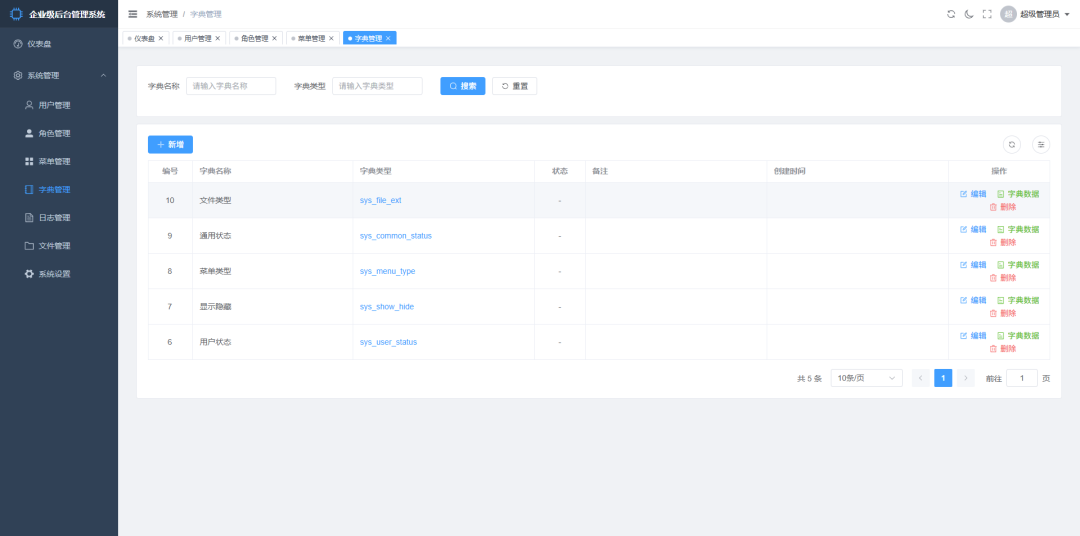Screen dimensions: 1080x536
Task: Refresh the table with the circular icon
Action: click(1012, 145)
